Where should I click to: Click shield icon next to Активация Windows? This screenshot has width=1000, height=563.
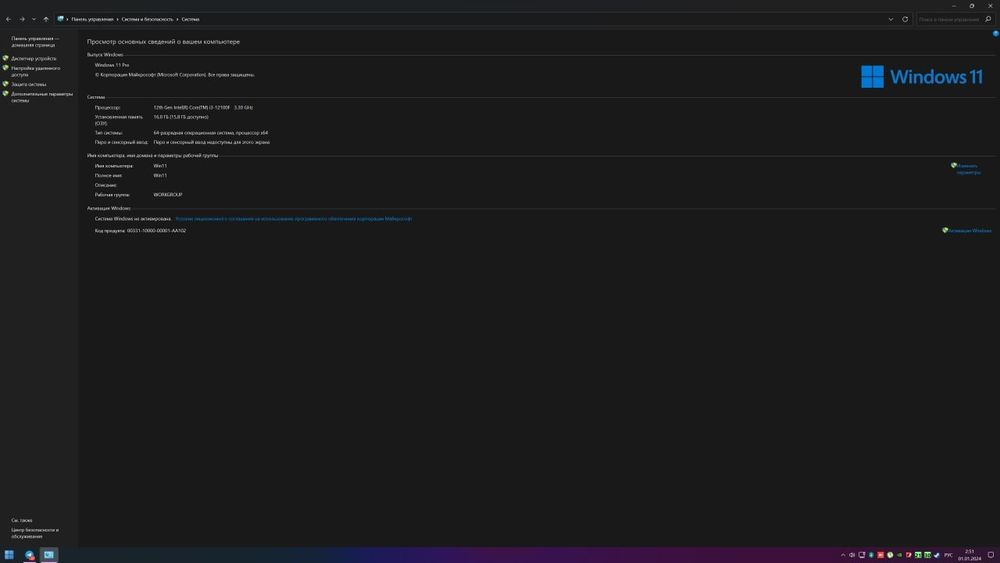tap(945, 230)
